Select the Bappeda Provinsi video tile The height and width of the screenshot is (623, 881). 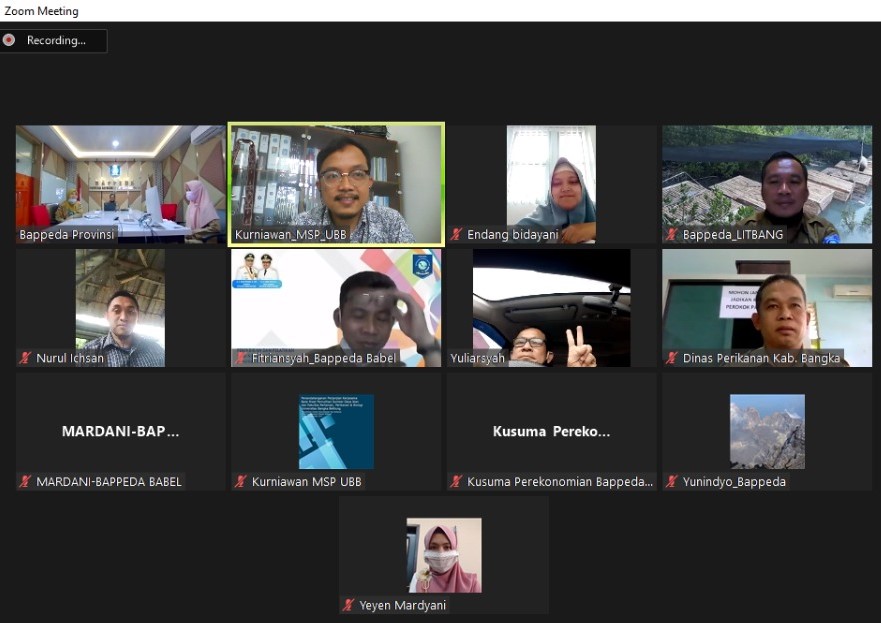coord(120,180)
